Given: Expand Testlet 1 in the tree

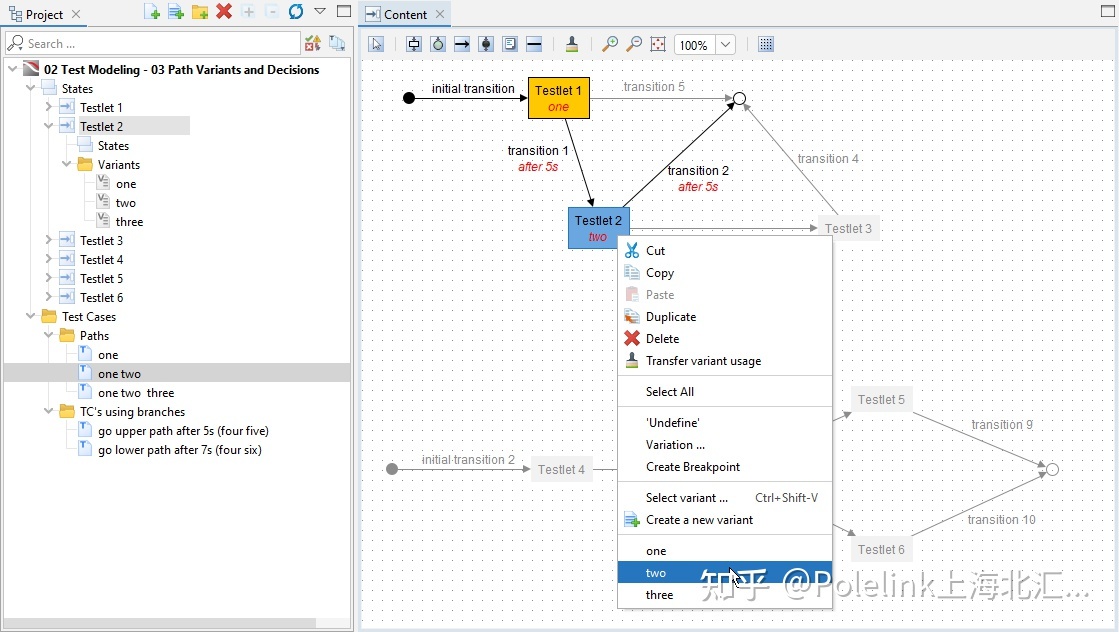Looking at the screenshot, I should (49, 107).
